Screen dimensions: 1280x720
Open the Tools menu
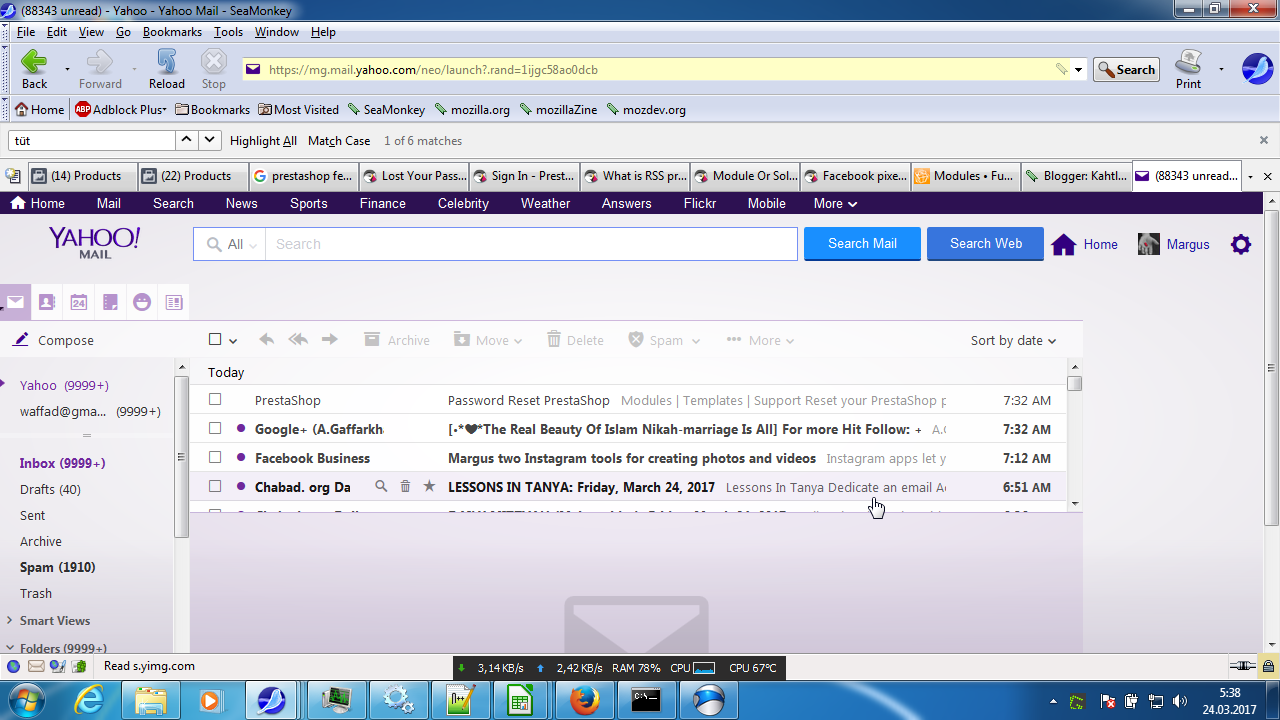tap(228, 32)
